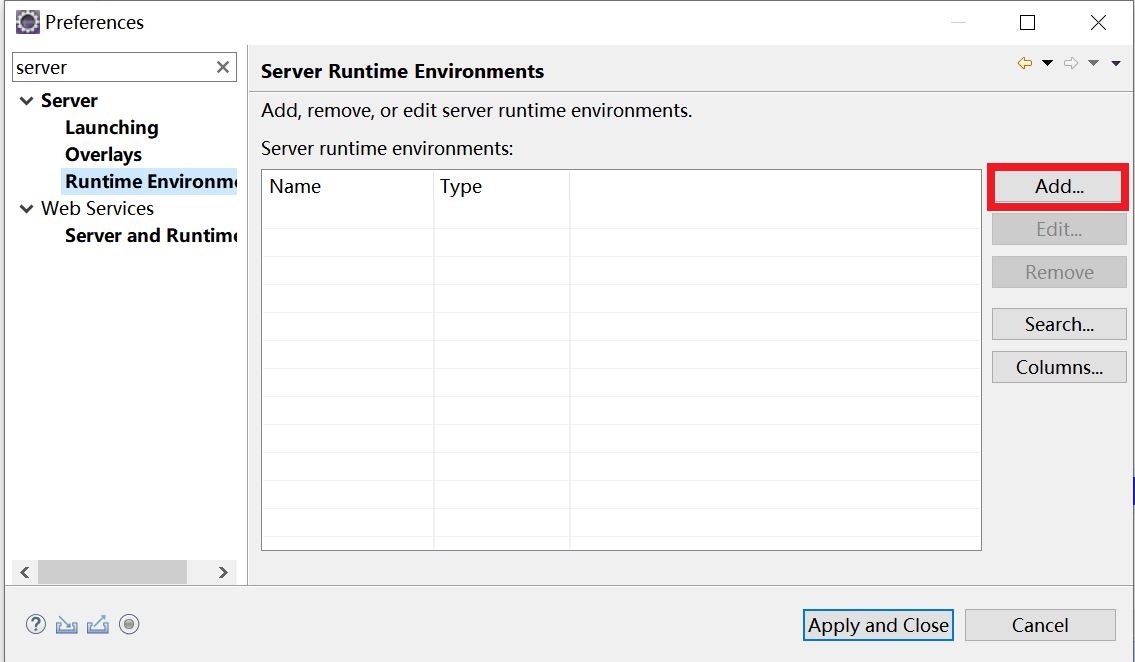The height and width of the screenshot is (662, 1135).
Task: Select Launching under Server
Action: point(111,127)
